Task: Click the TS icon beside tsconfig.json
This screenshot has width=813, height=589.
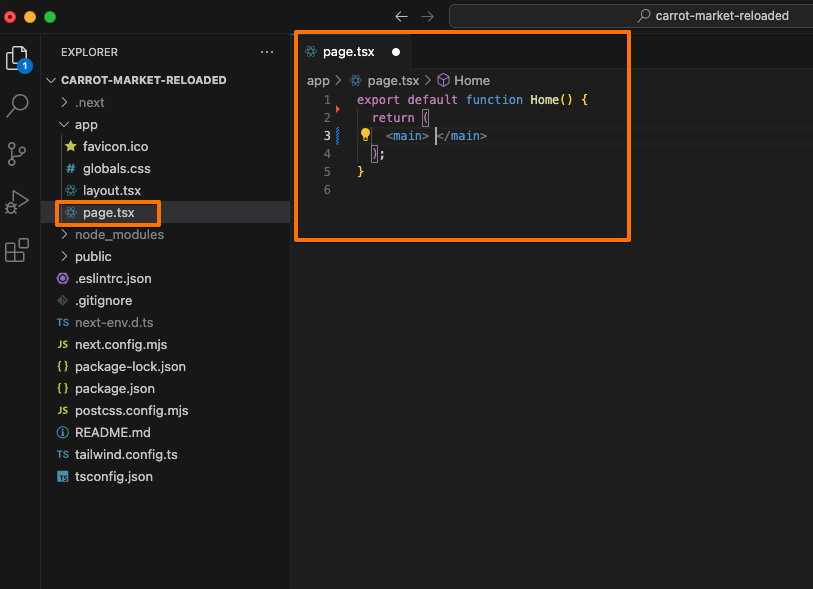Action: [63, 476]
